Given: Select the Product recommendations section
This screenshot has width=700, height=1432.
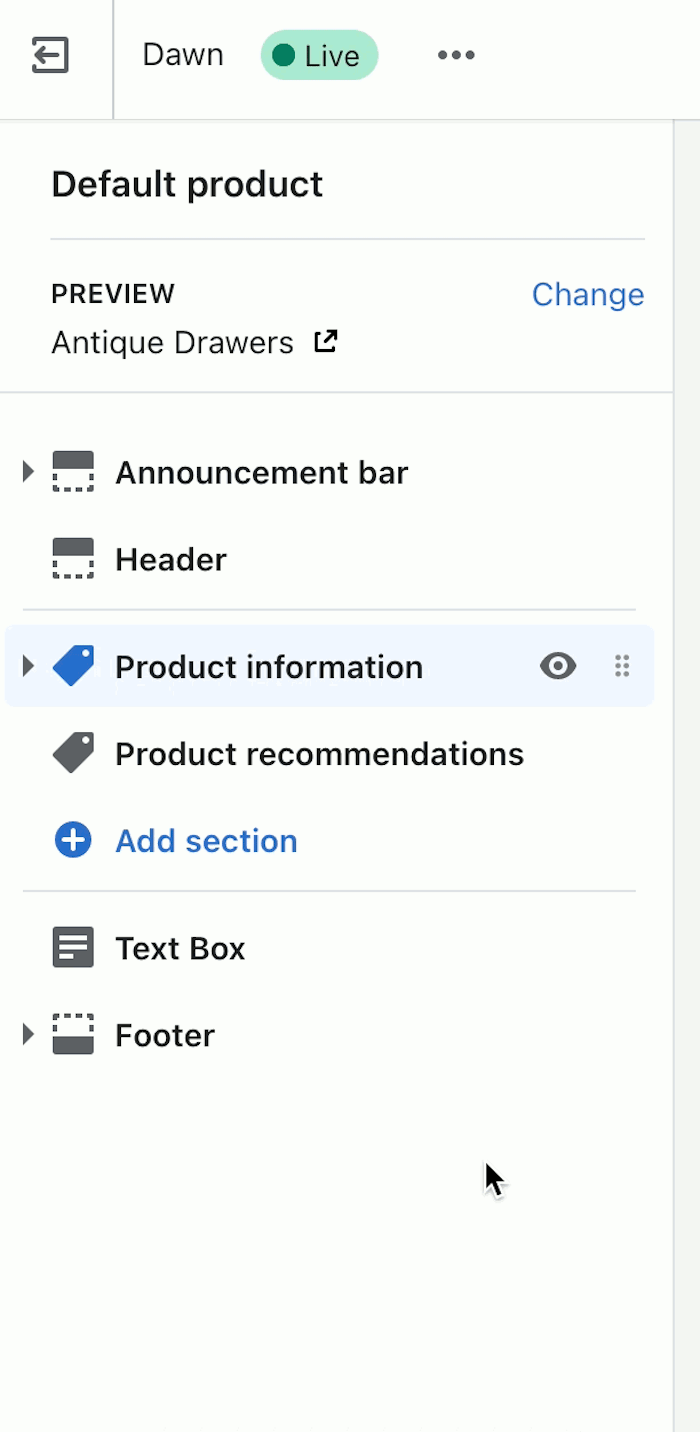Looking at the screenshot, I should tap(319, 753).
